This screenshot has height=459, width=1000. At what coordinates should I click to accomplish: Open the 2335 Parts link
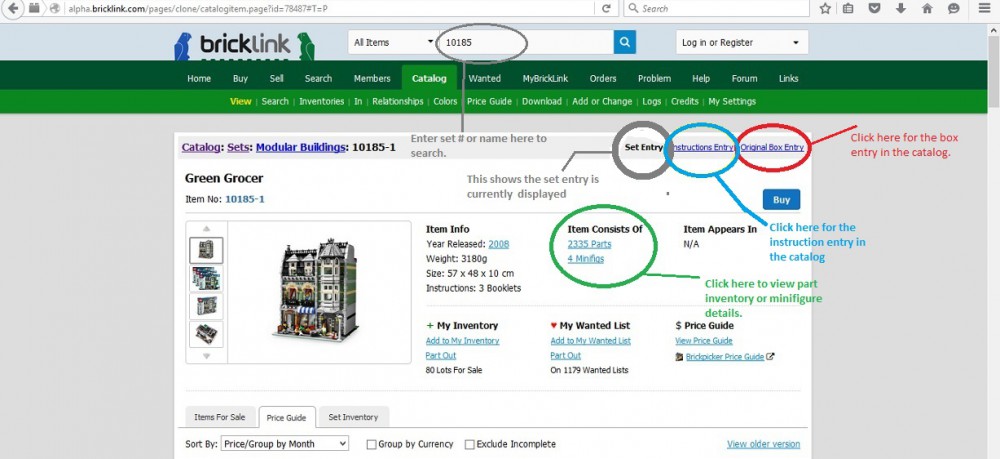coord(589,244)
